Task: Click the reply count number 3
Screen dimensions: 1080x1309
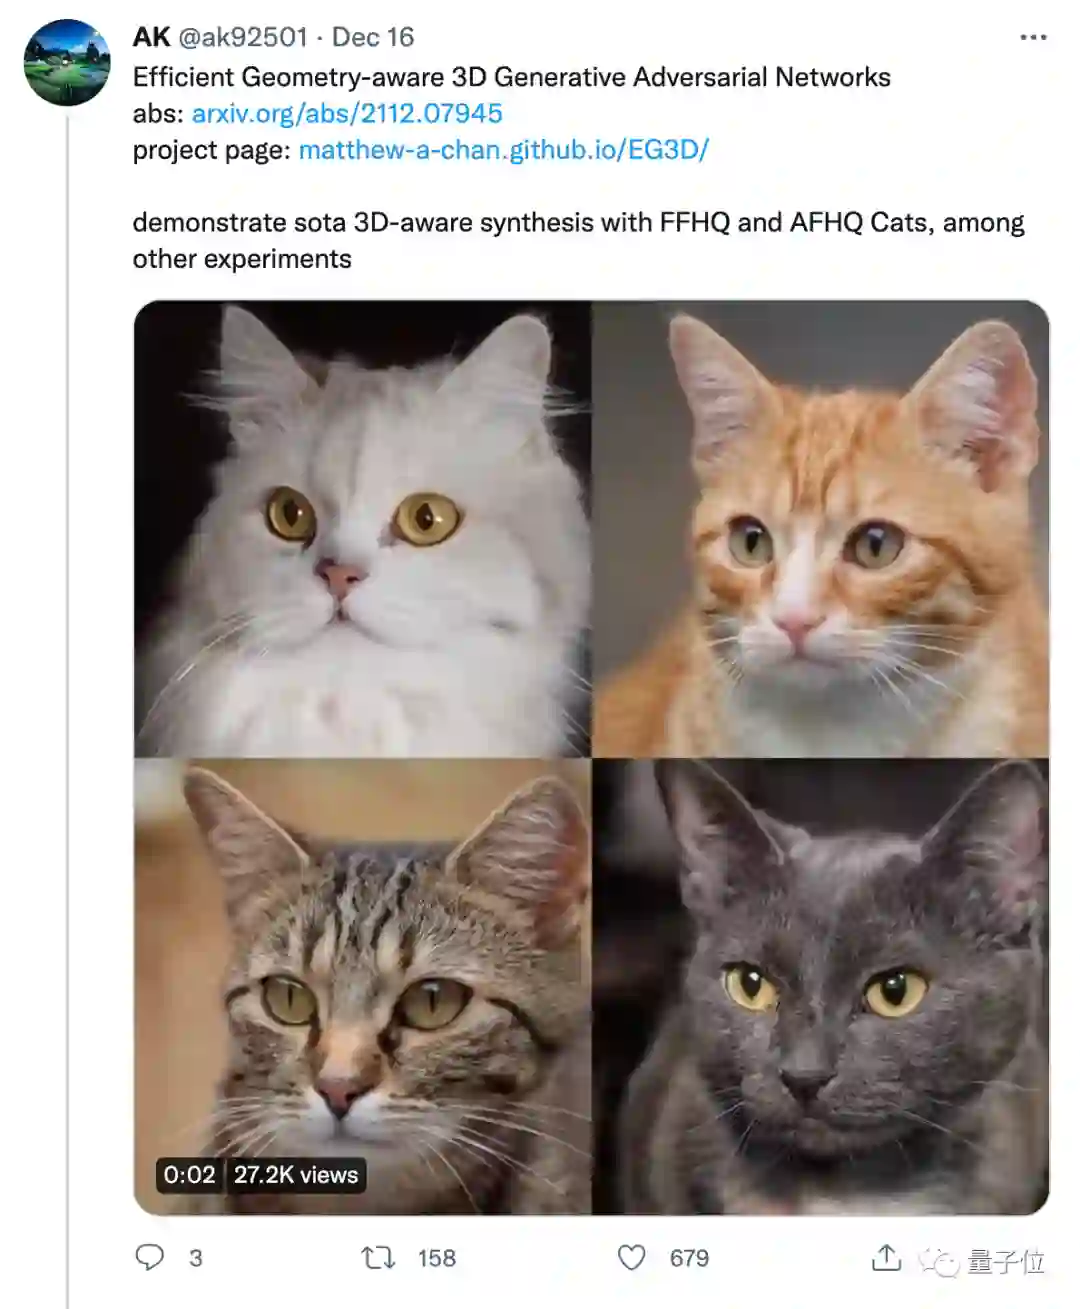Action: point(196,1258)
